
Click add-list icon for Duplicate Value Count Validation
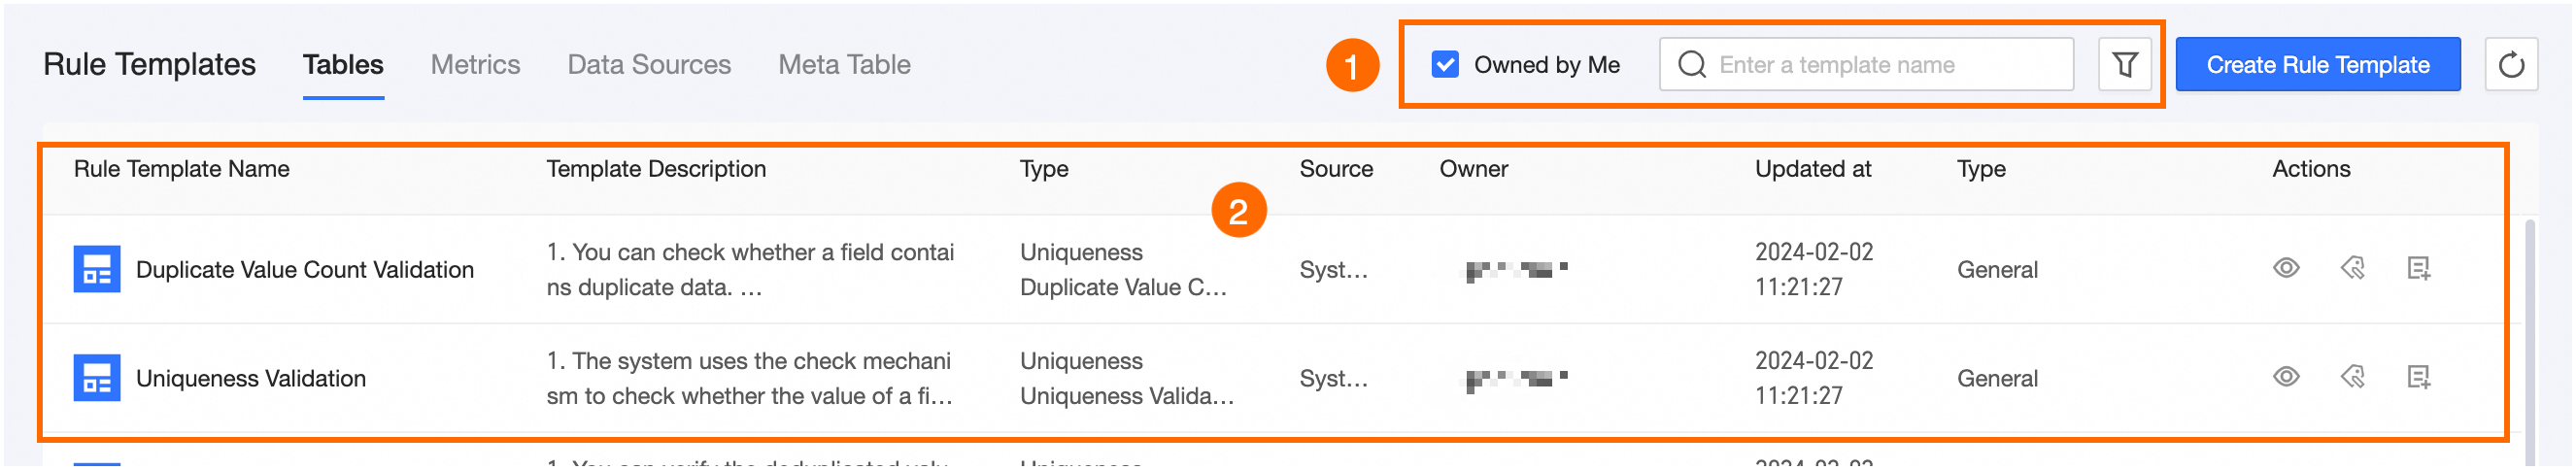(2418, 269)
